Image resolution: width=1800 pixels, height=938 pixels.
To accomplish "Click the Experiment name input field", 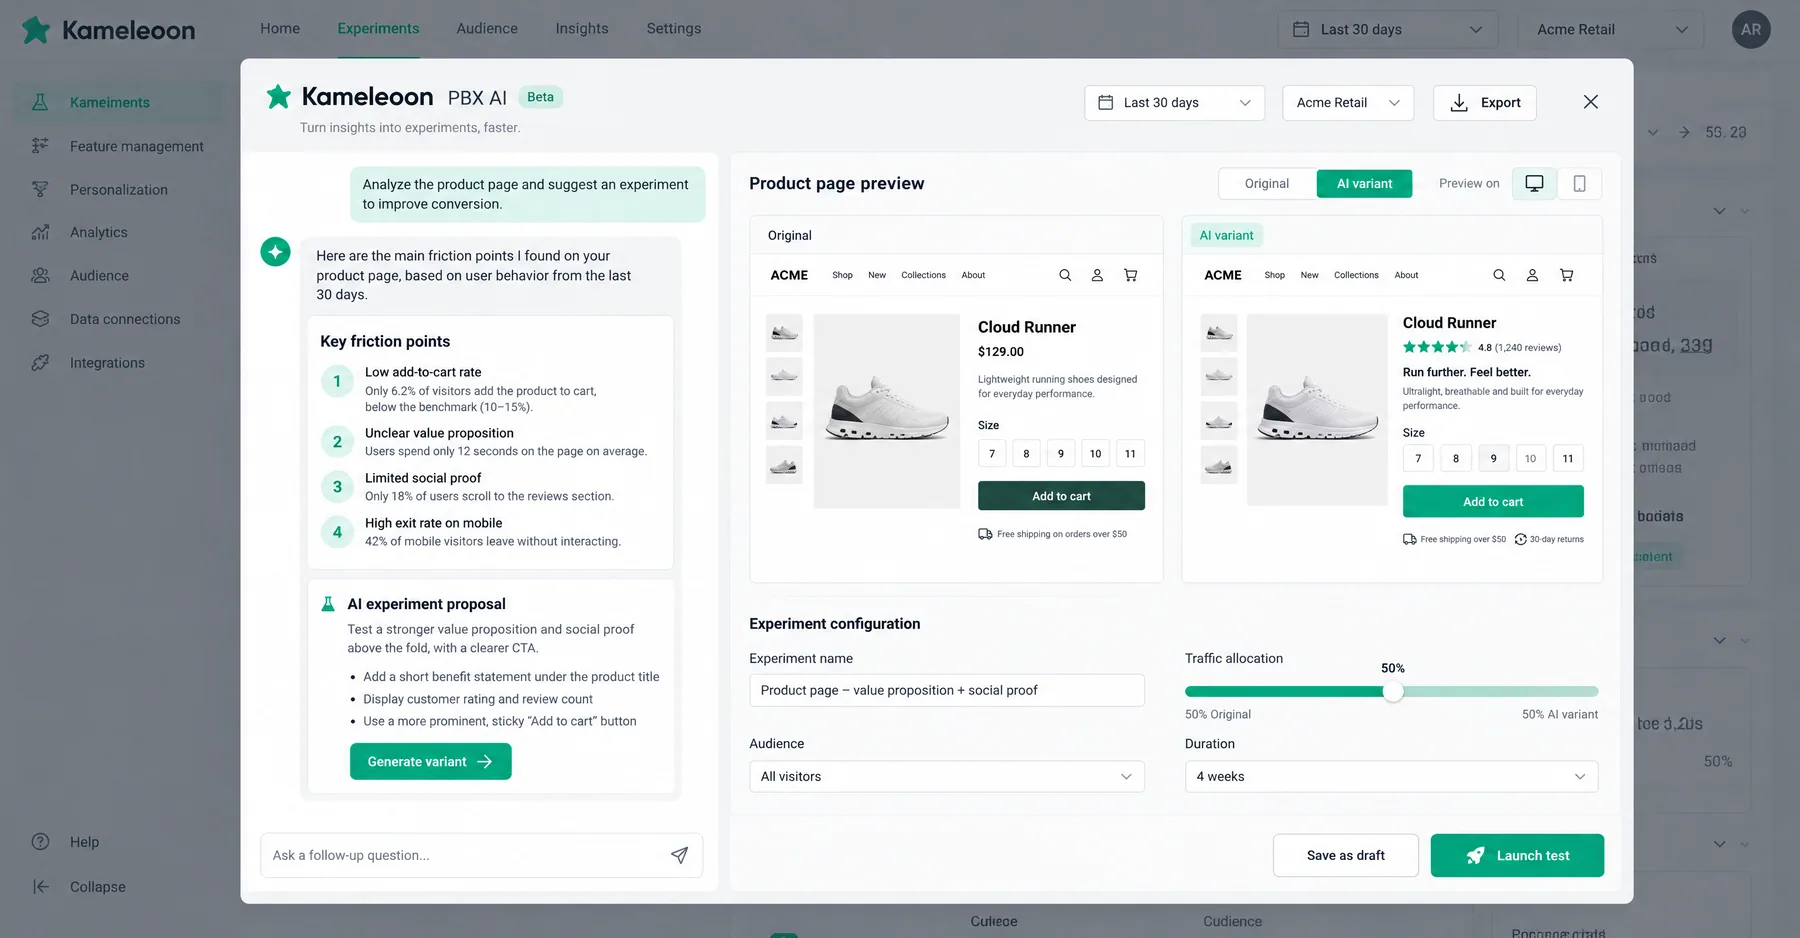I will coord(946,690).
